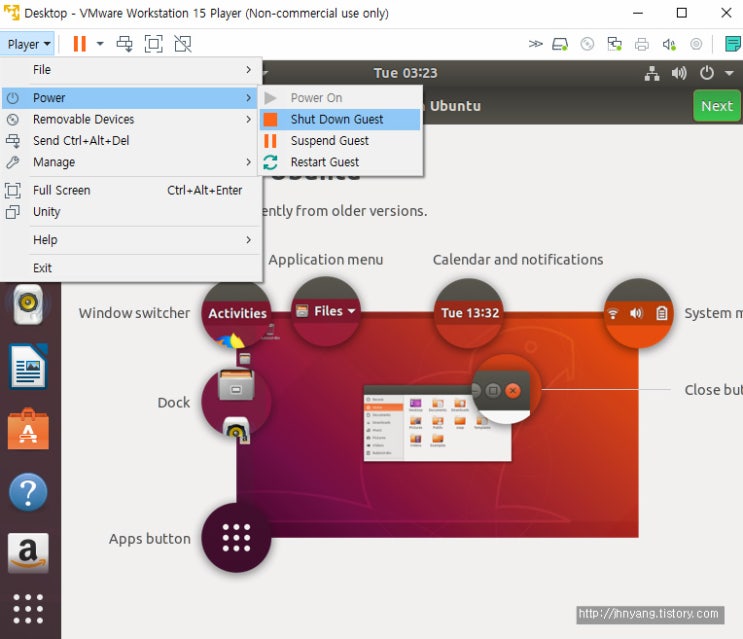Click the desktop preview illustration image
The width and height of the screenshot is (743, 639).
pos(437,425)
